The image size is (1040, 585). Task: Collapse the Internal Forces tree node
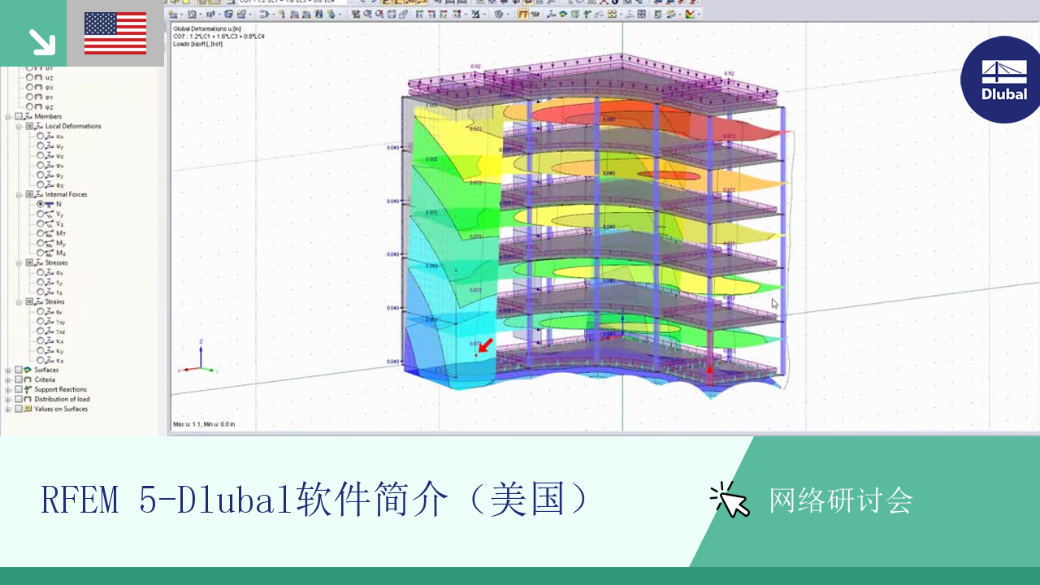click(x=19, y=195)
